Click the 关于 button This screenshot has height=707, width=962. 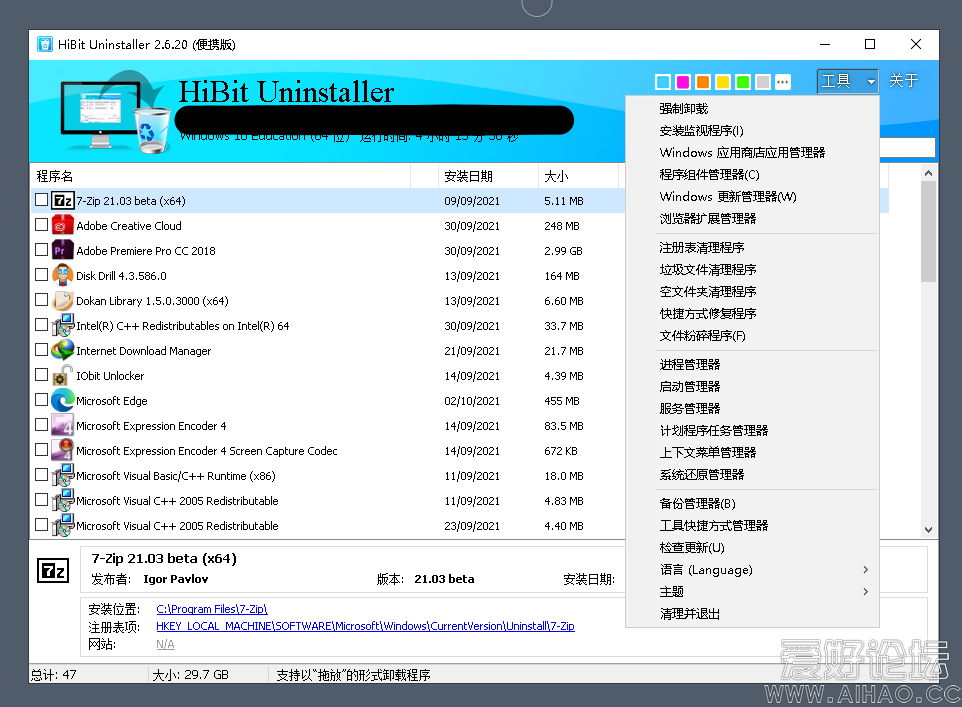[903, 81]
